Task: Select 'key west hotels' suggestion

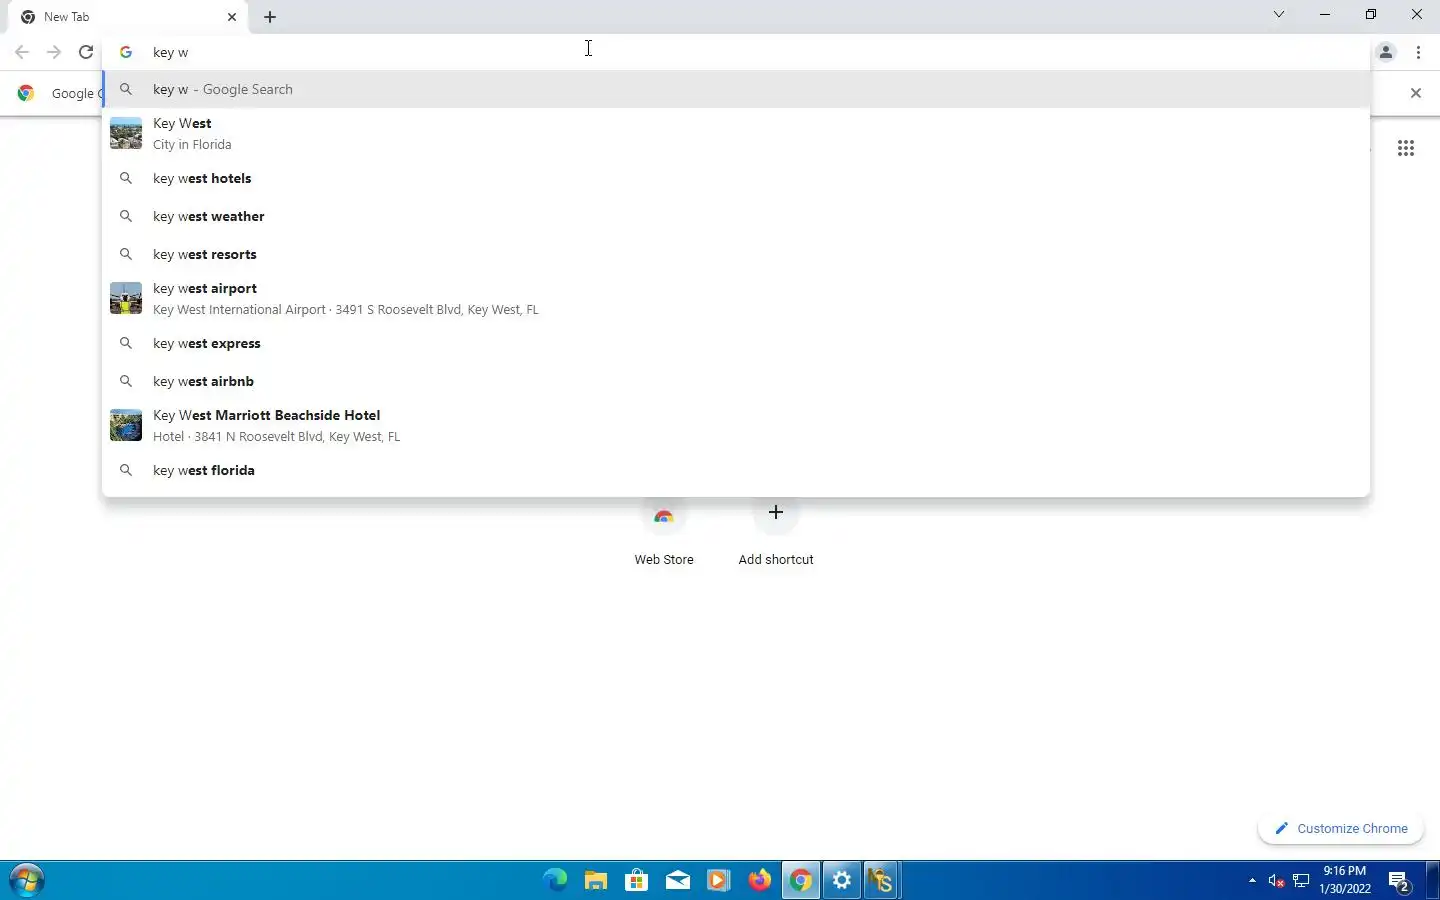Action: [736, 178]
